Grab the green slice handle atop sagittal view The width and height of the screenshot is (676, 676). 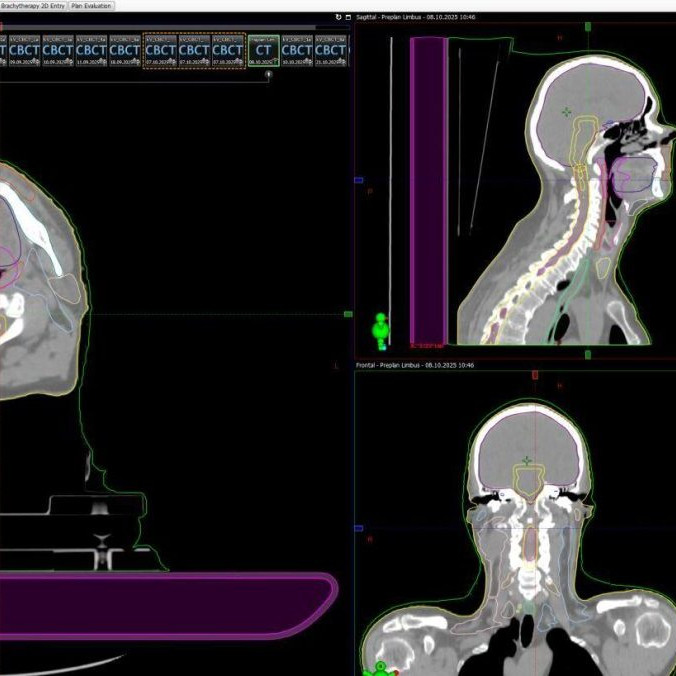click(x=588, y=27)
